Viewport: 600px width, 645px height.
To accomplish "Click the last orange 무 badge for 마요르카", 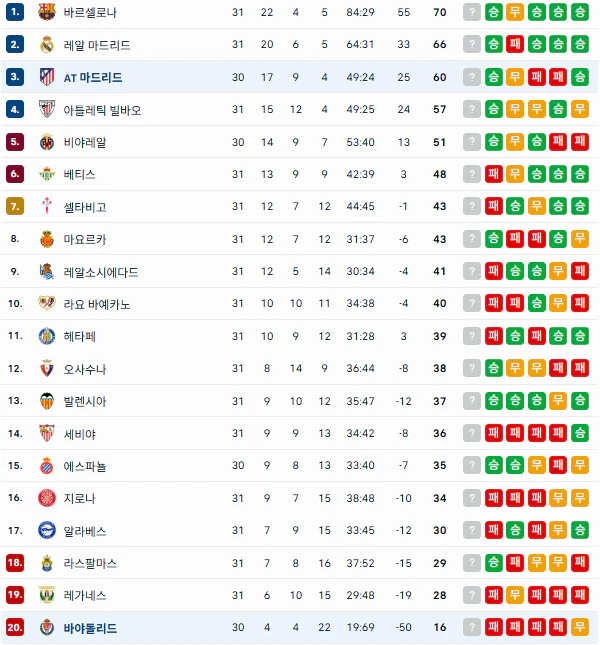I will (580, 239).
